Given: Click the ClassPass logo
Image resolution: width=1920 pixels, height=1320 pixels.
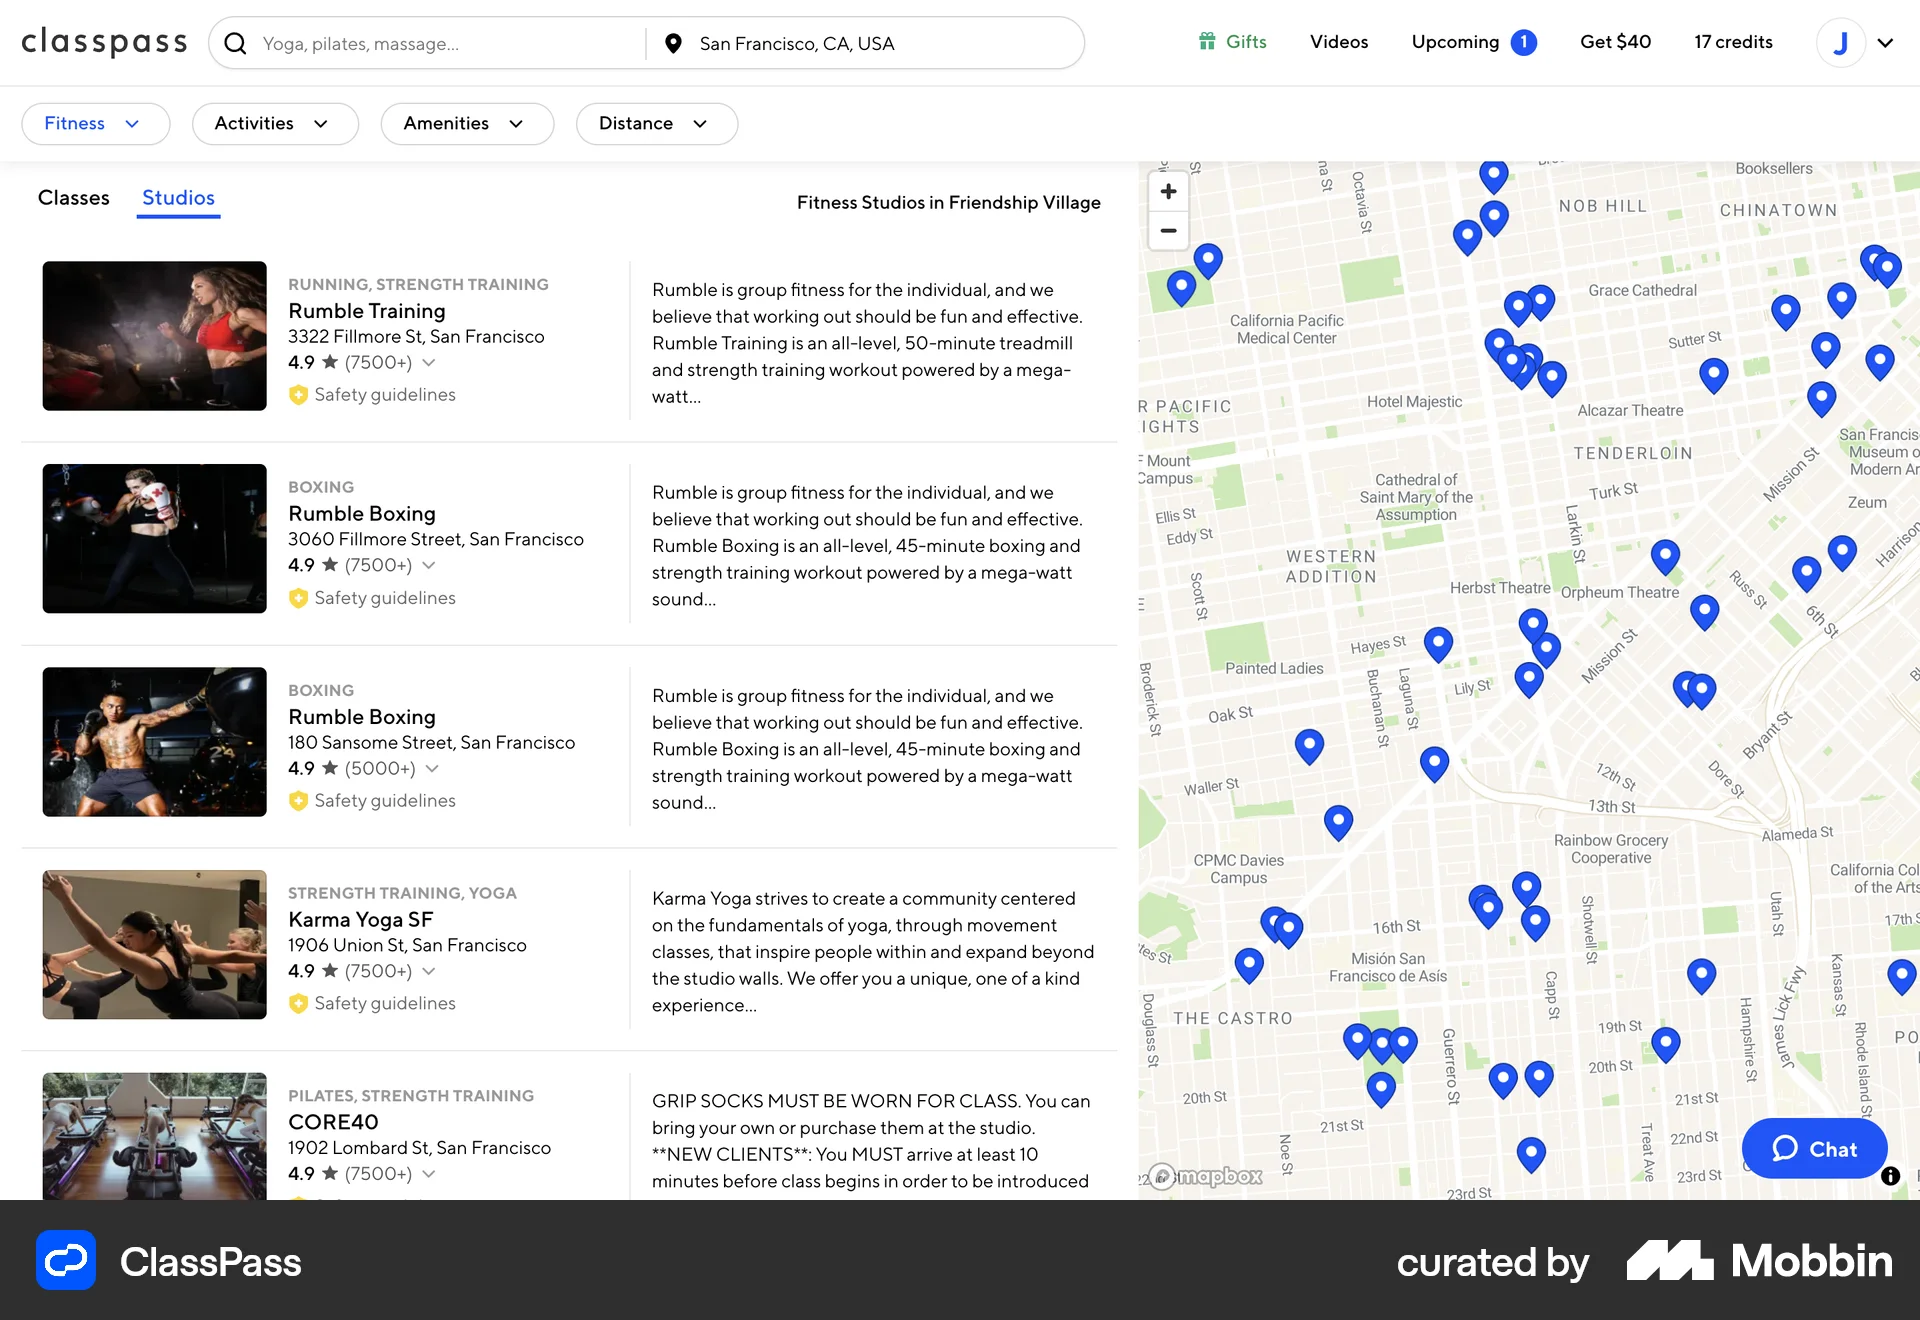Looking at the screenshot, I should pyautogui.click(x=104, y=42).
